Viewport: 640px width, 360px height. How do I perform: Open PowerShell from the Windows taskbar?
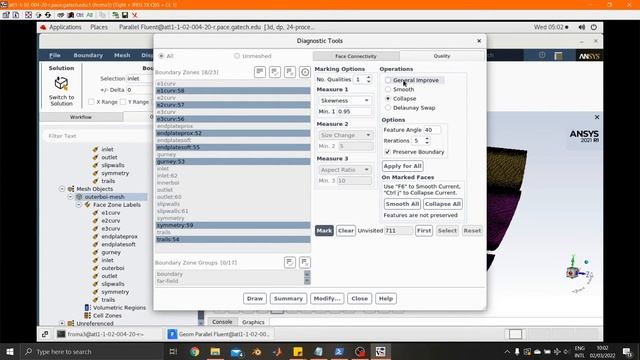pos(339,351)
